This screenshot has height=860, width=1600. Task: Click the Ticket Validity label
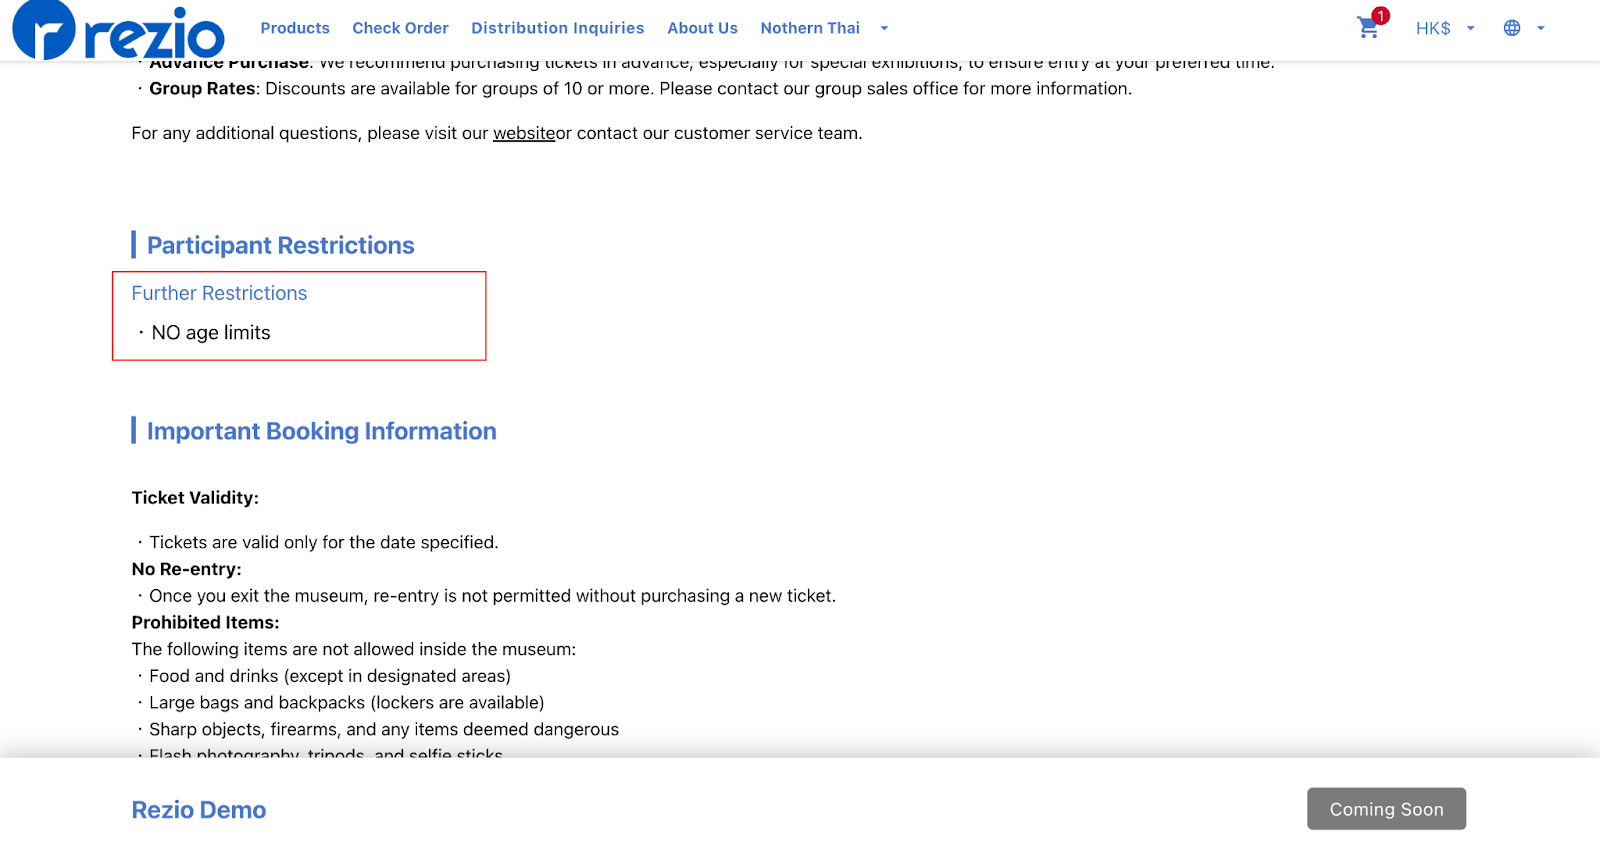(195, 498)
